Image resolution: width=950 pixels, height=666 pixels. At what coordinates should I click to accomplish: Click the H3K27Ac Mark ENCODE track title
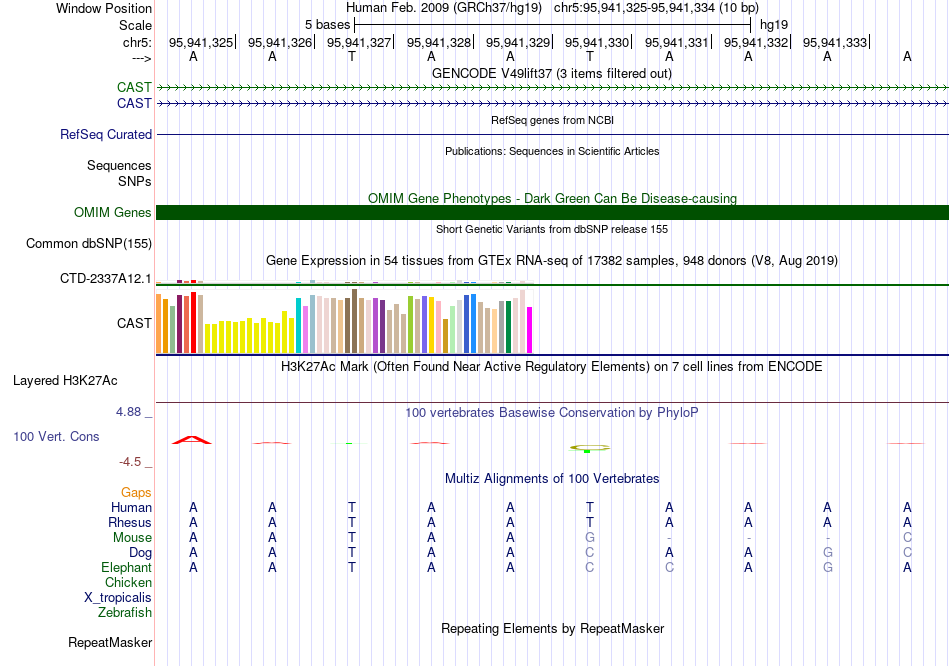pos(551,367)
